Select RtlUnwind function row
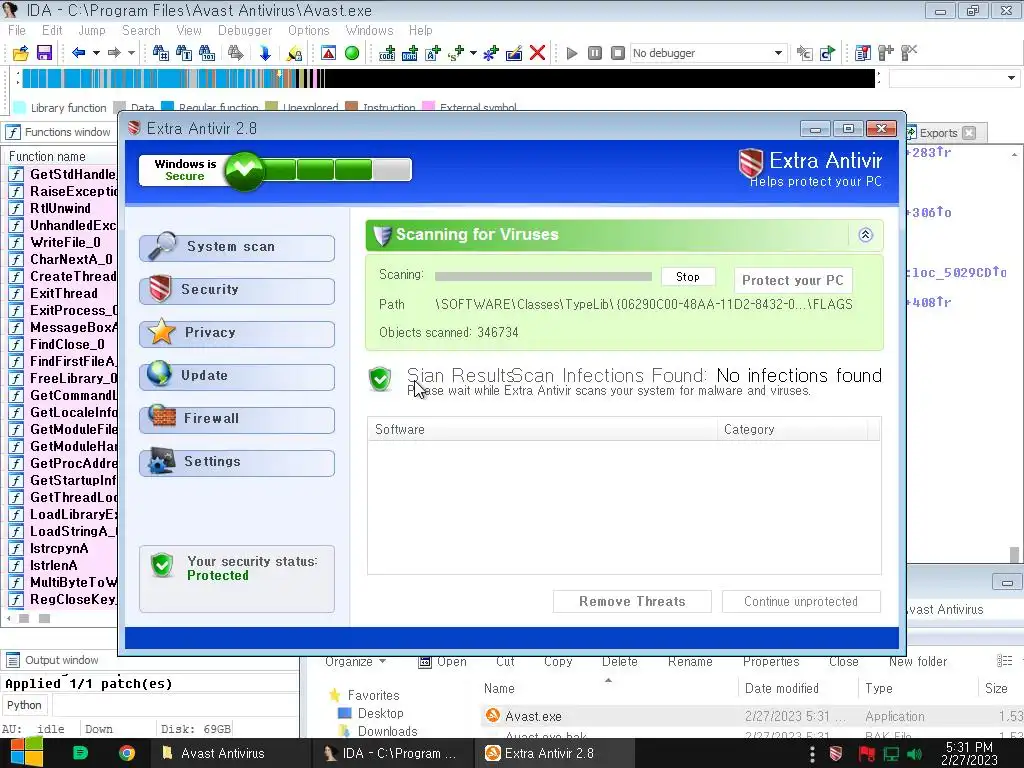Viewport: 1024px width, 768px height. pyautogui.click(x=63, y=208)
